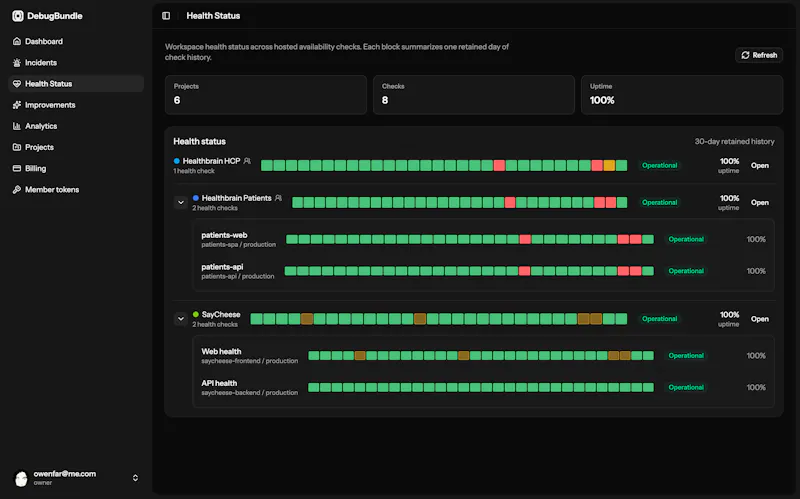
Task: Open Member tokens page
Action: pyautogui.click(x=76, y=189)
